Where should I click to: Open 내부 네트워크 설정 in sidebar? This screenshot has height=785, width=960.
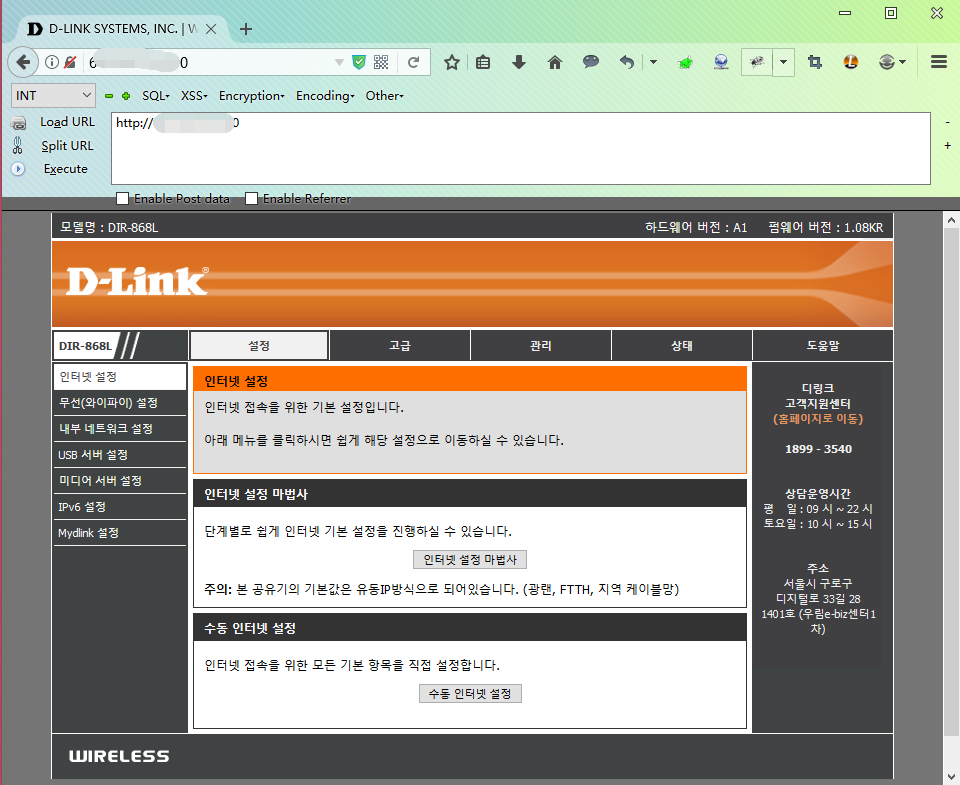click(120, 429)
